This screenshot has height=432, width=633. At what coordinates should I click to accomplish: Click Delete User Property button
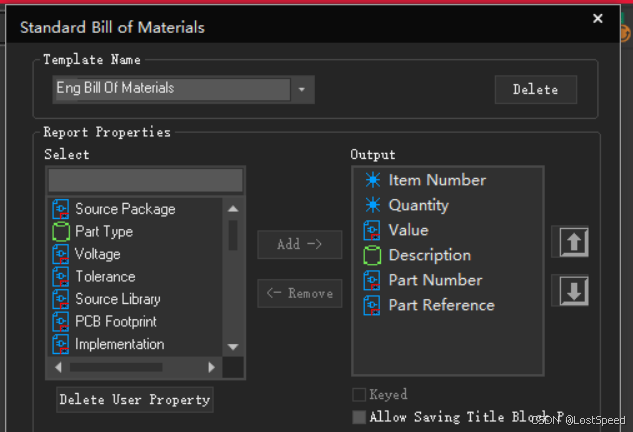[x=135, y=399]
